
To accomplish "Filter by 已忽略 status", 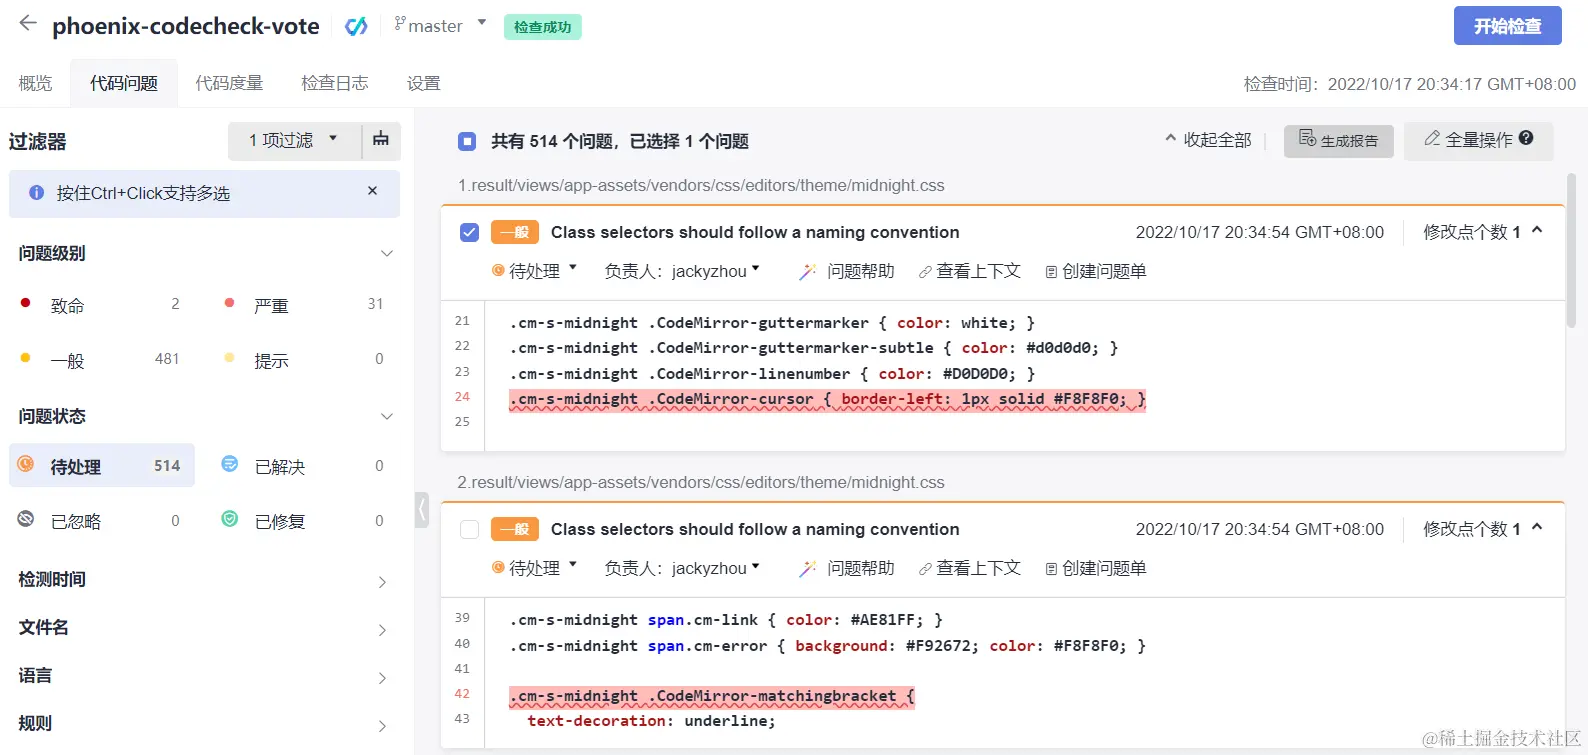I will tap(100, 521).
